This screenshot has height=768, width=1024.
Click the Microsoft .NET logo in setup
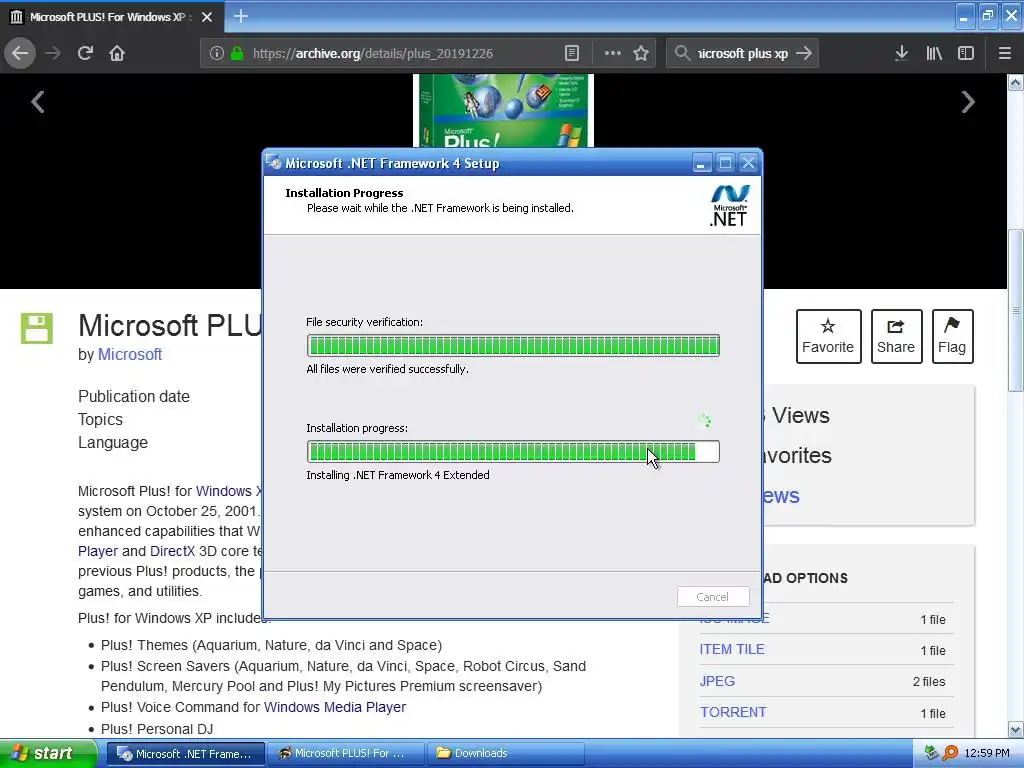pos(729,206)
